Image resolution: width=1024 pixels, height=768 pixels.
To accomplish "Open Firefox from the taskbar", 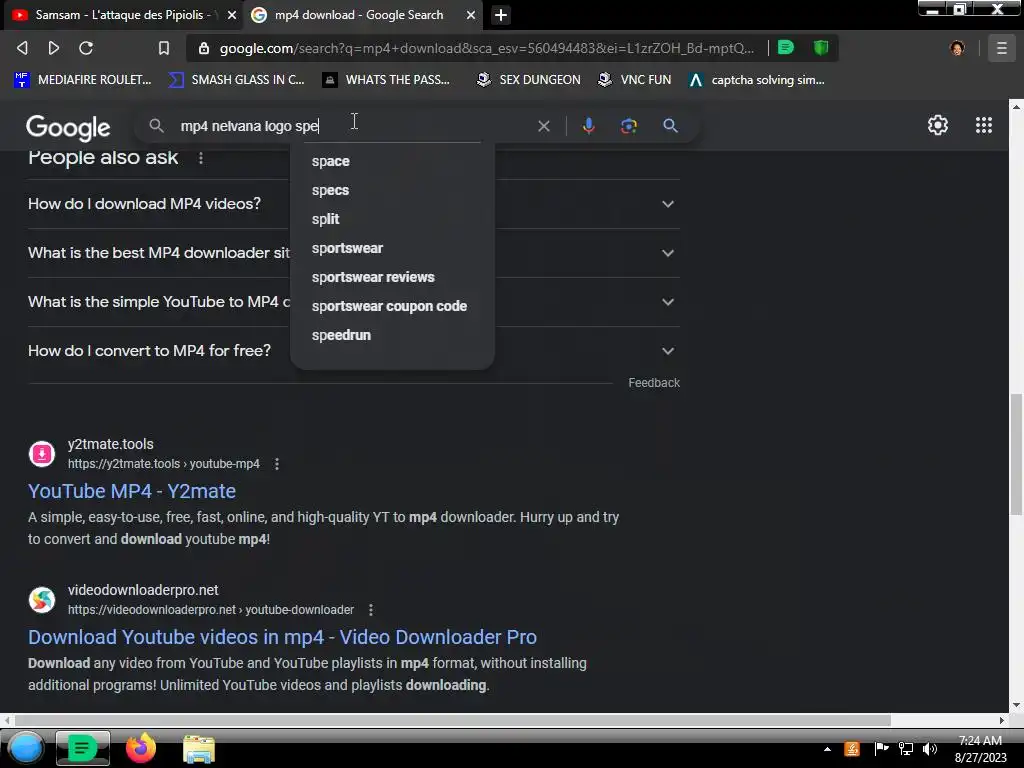I will pos(140,748).
